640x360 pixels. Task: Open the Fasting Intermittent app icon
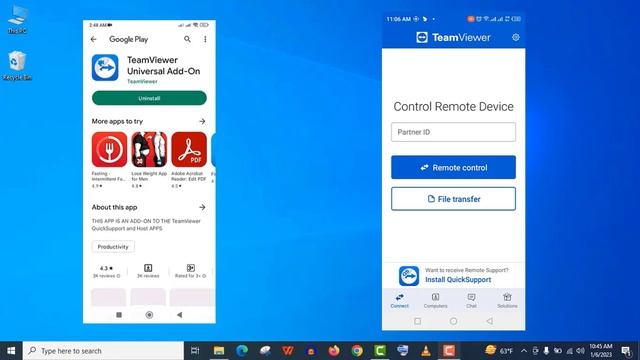(x=109, y=149)
